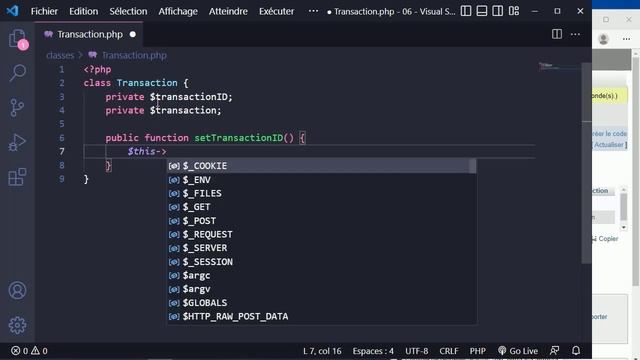Image resolution: width=640 pixels, height=360 pixels.
Task: Select $_SERVER suggestion
Action: tap(321, 248)
